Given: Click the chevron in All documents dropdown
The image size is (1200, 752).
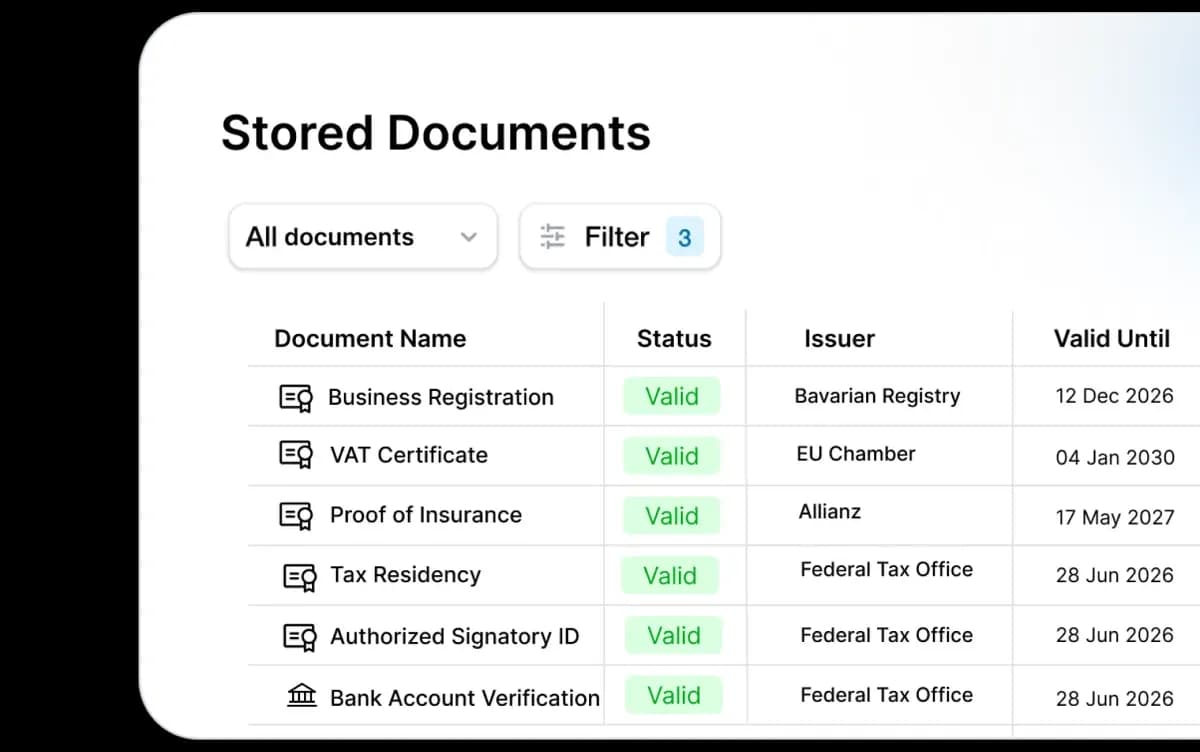Looking at the screenshot, I should click(468, 238).
